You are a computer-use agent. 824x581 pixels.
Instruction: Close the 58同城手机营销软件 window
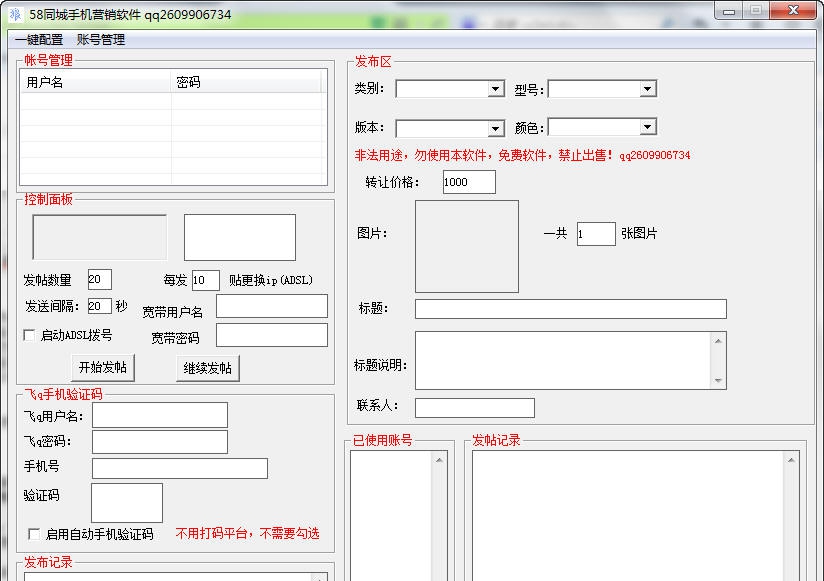[794, 11]
